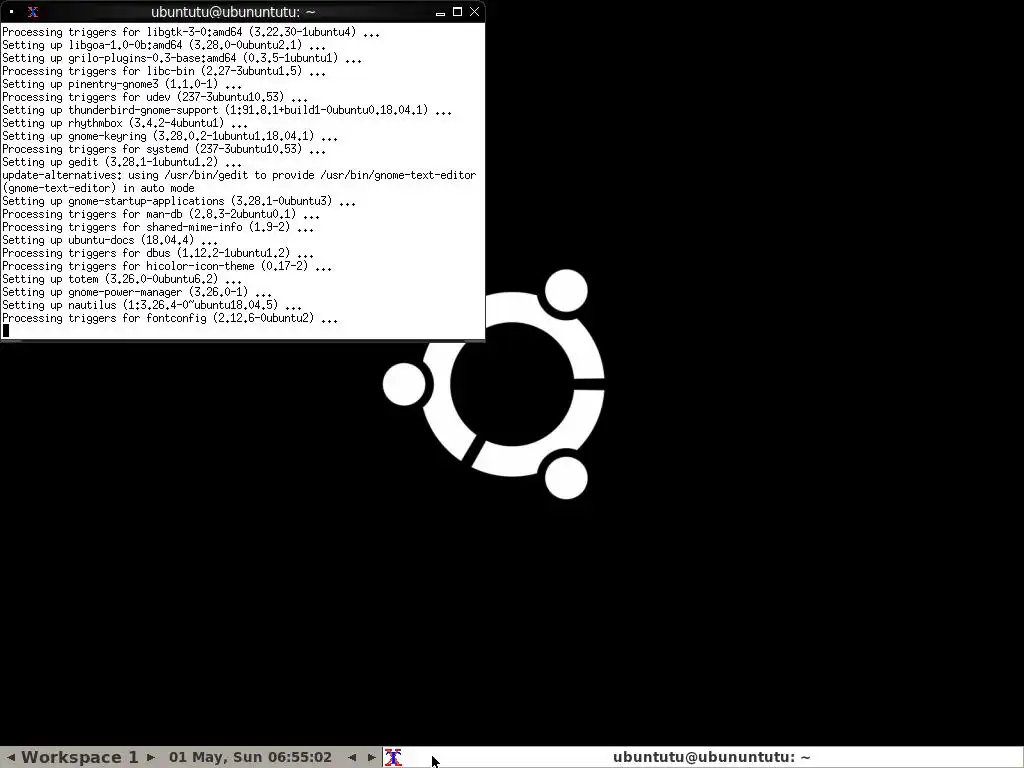The image size is (1024, 768).
Task: Click 'Processing triggers for hicolor-icon-theme' line
Action: (167, 266)
